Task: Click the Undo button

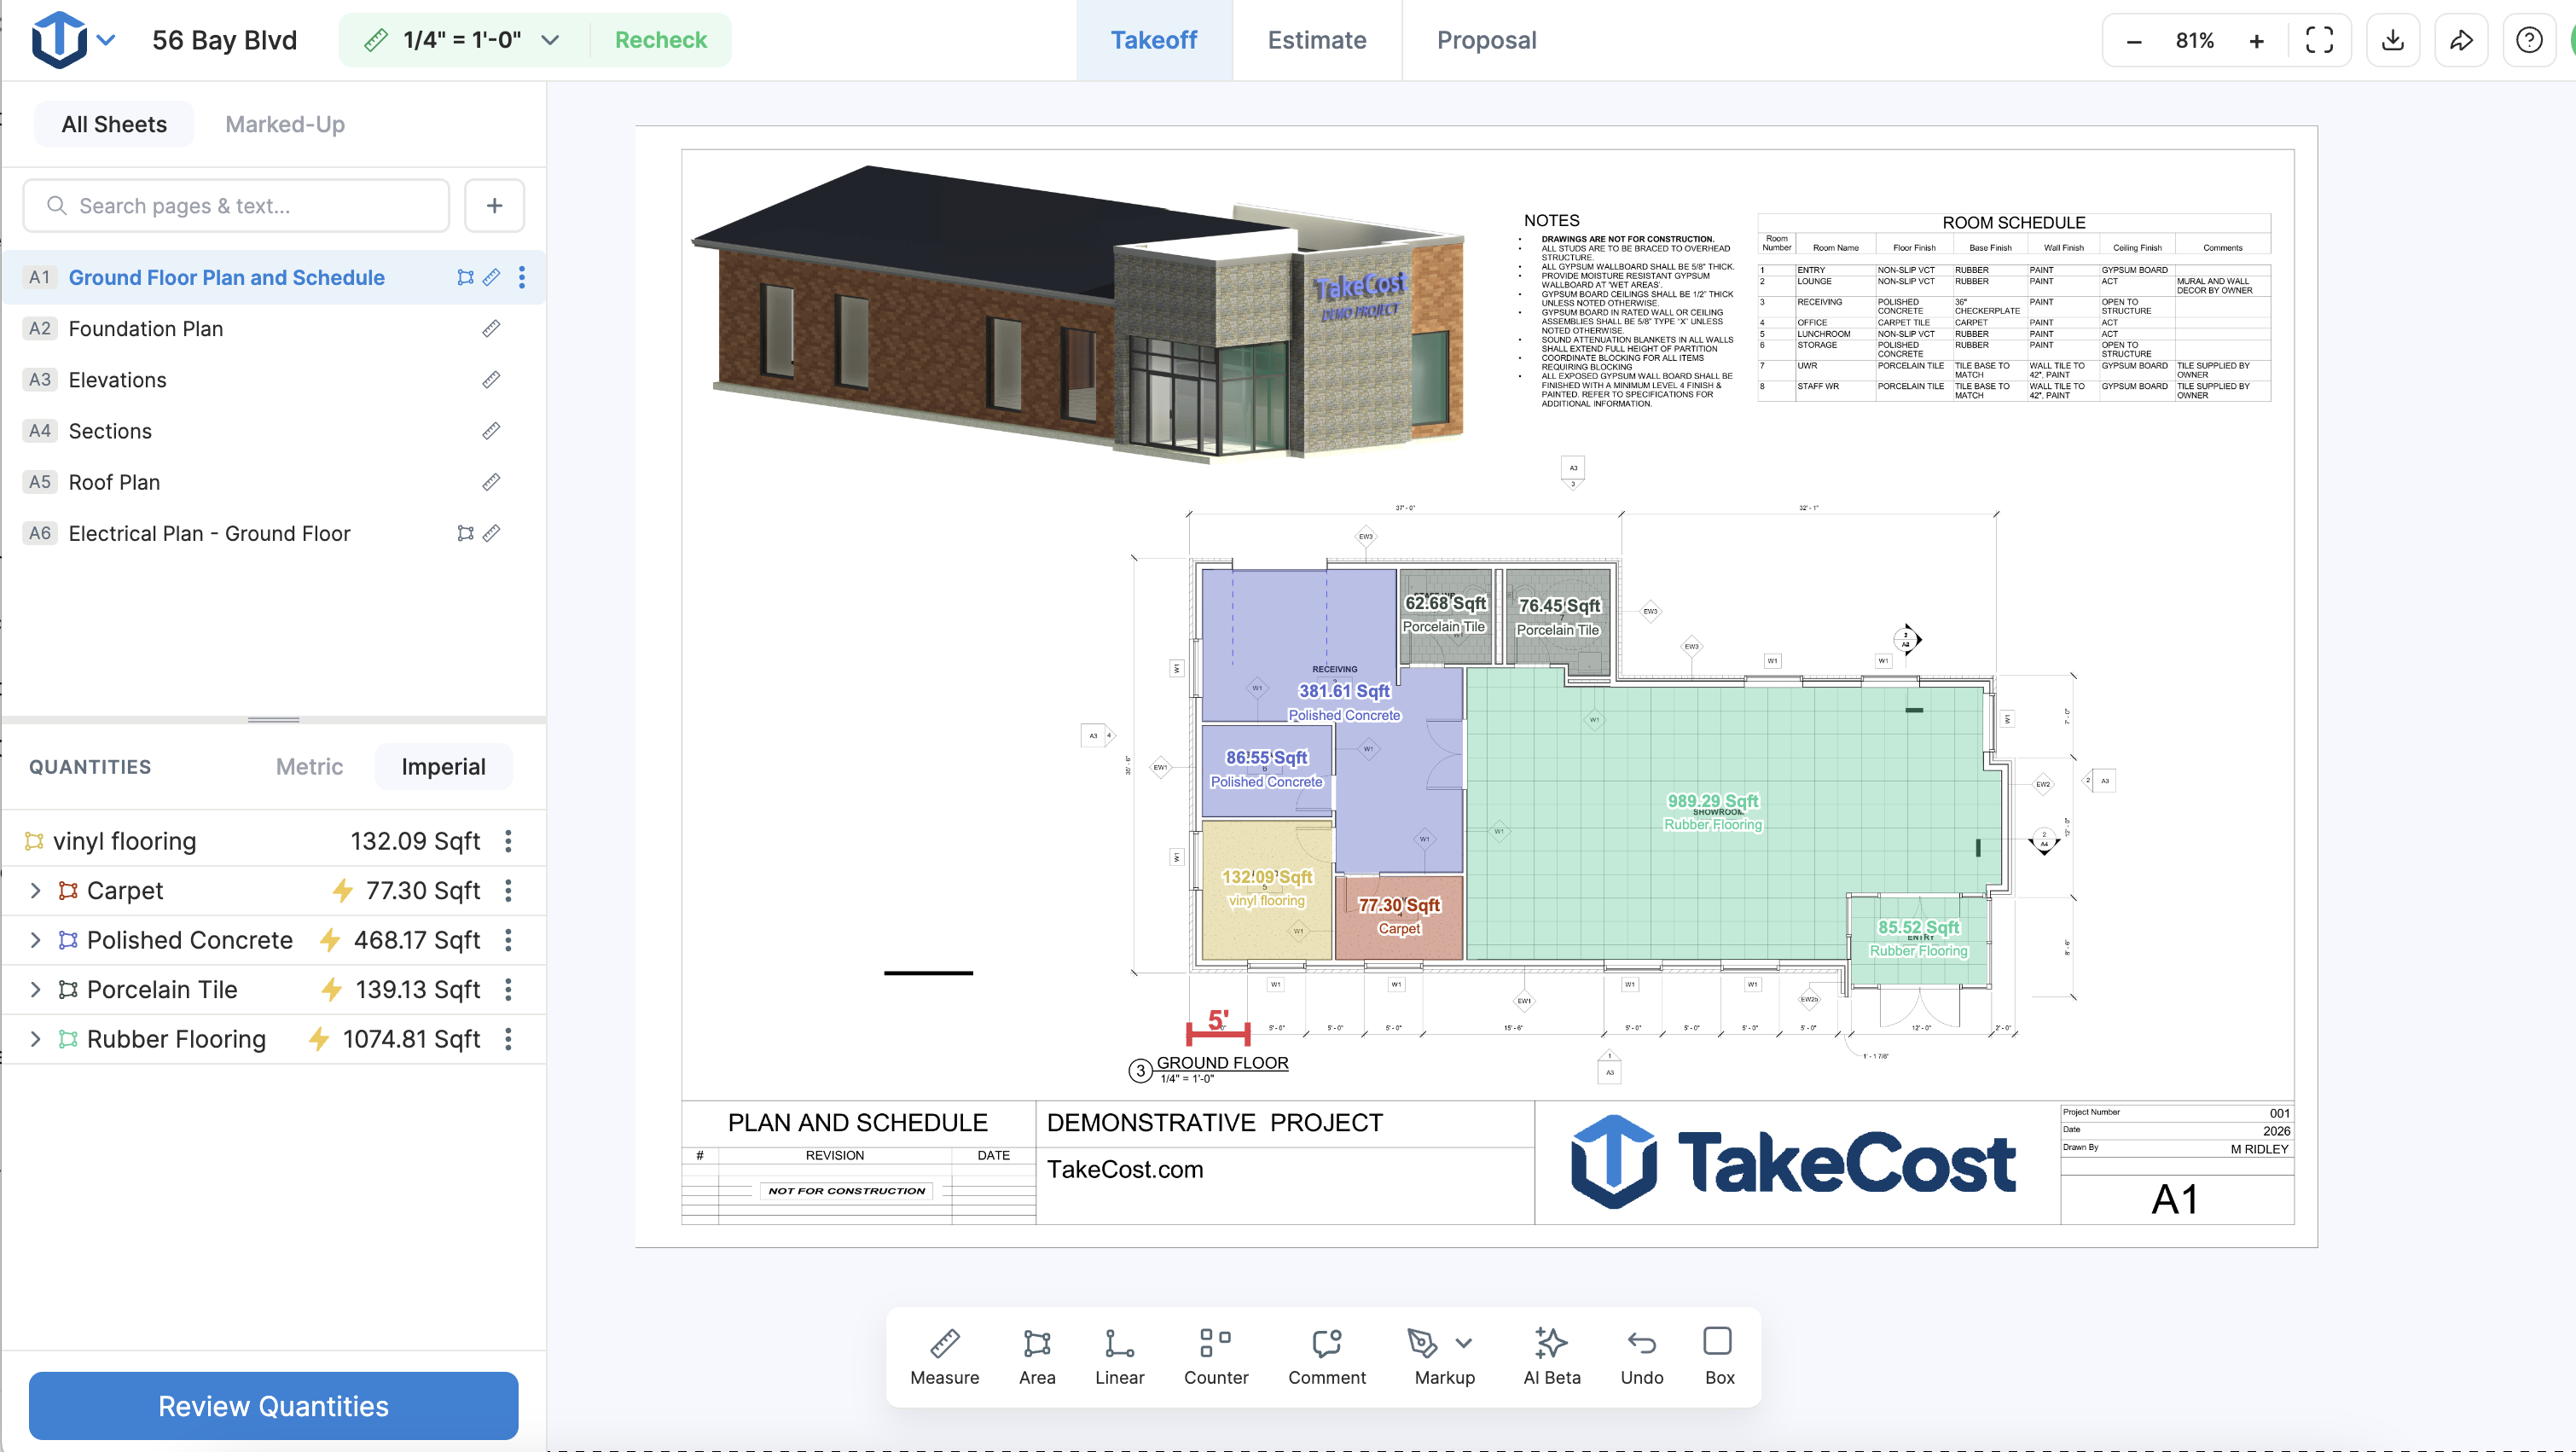Action: point(1641,1357)
